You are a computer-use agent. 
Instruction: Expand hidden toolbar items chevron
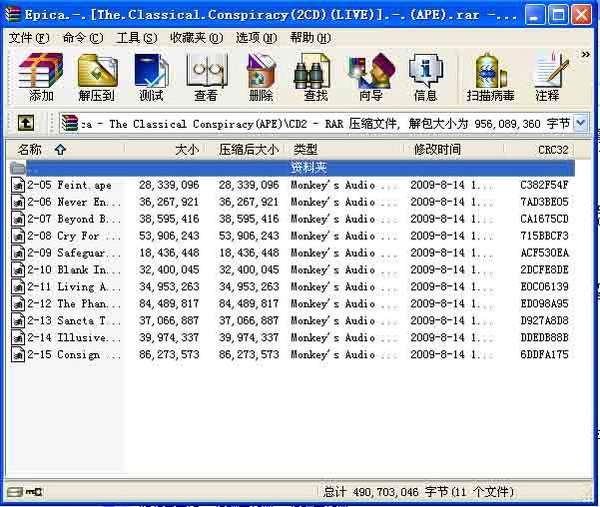pyautogui.click(x=585, y=55)
